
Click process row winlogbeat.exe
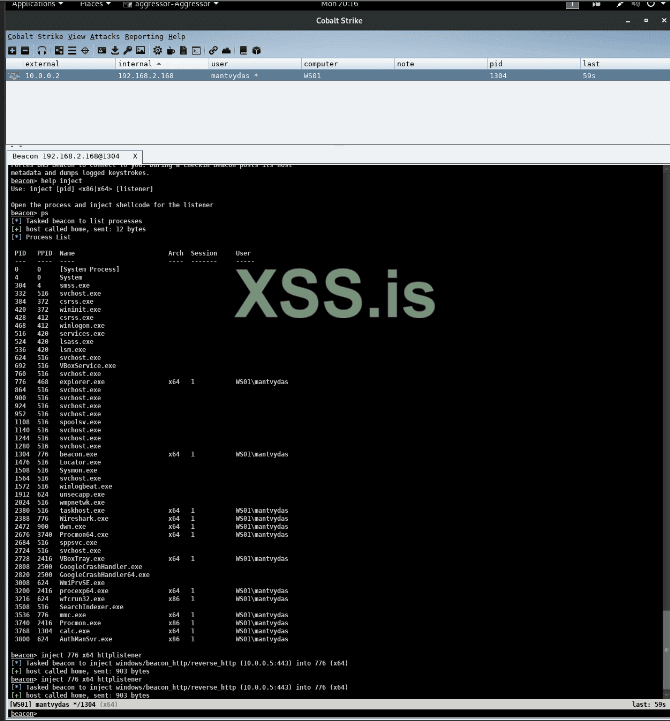coord(63,486)
